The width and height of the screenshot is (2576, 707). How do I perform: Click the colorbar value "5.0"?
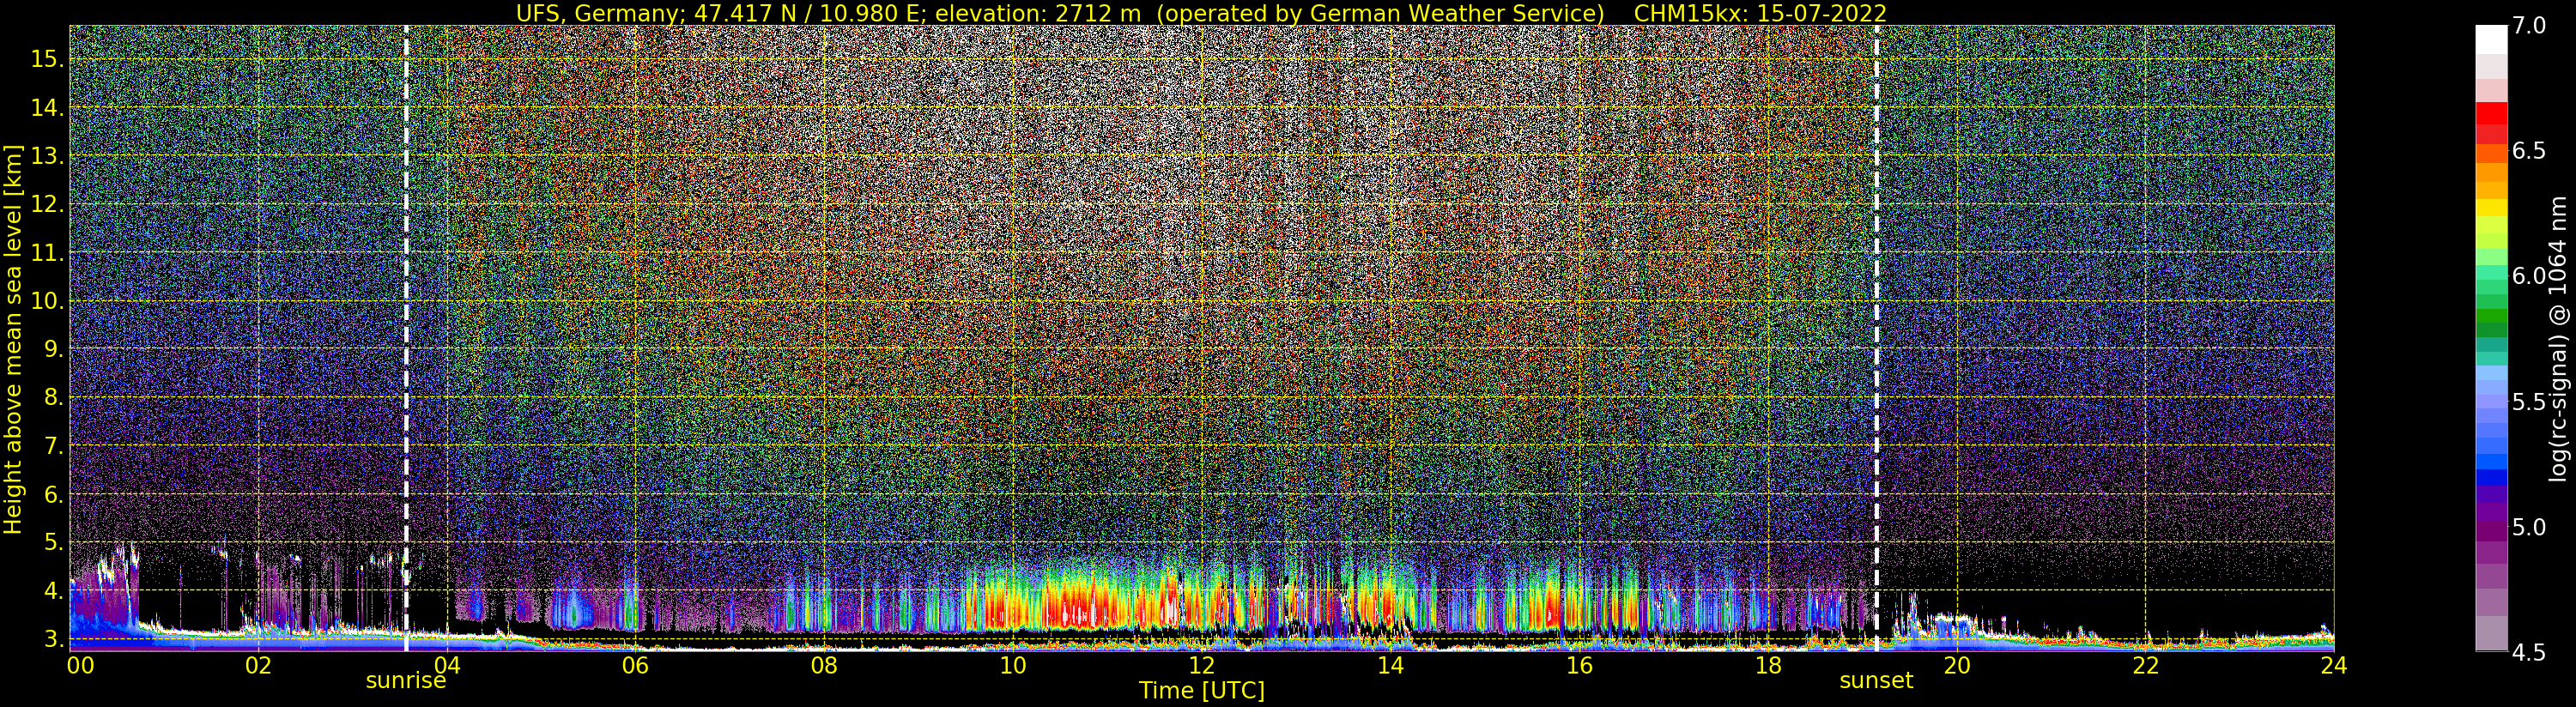2528,527
